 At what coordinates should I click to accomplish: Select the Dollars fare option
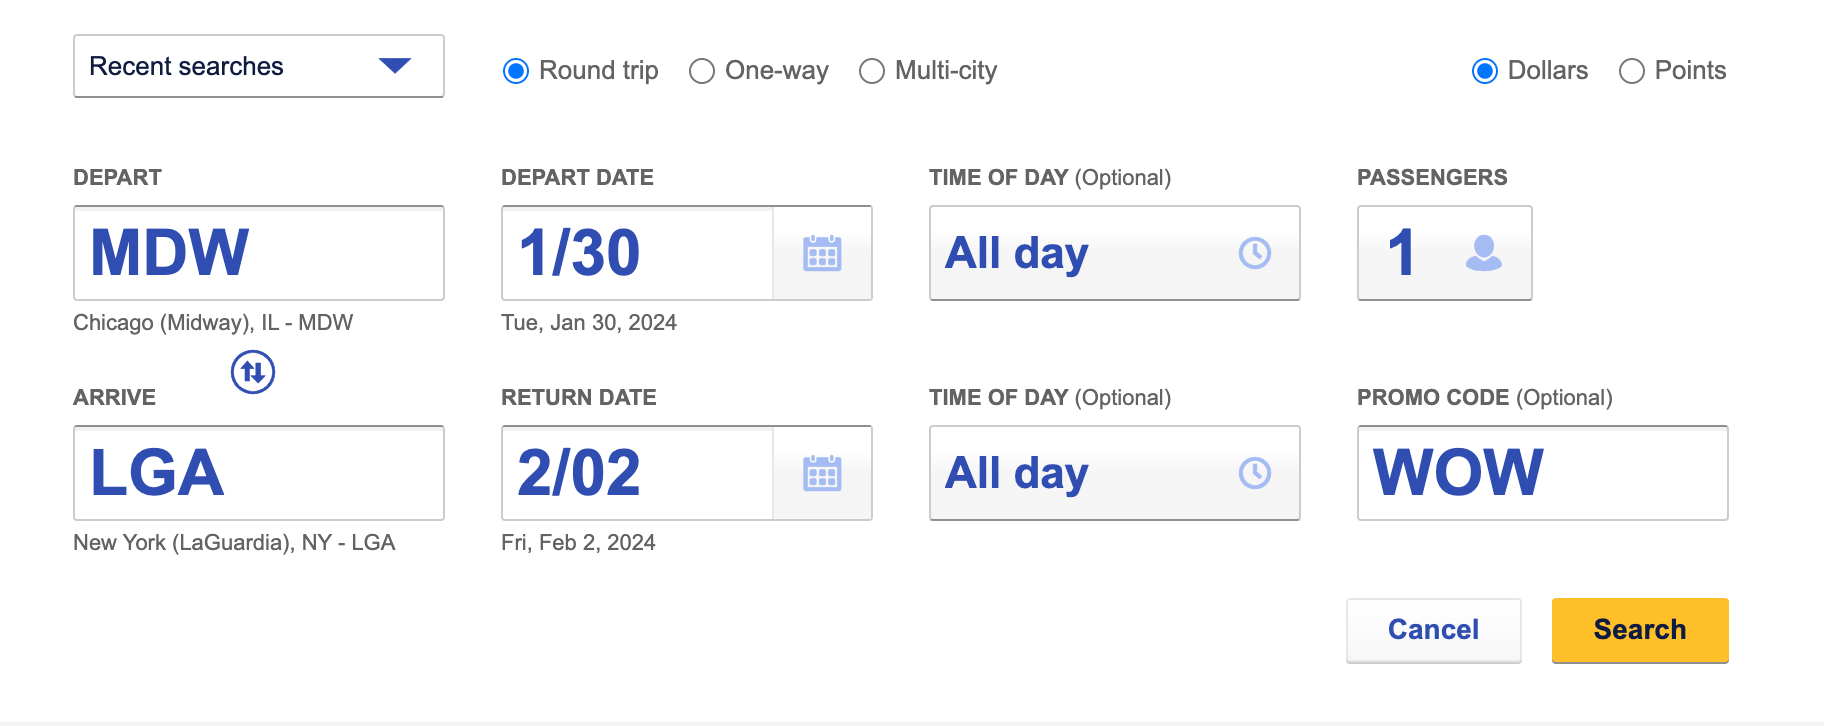(1485, 71)
